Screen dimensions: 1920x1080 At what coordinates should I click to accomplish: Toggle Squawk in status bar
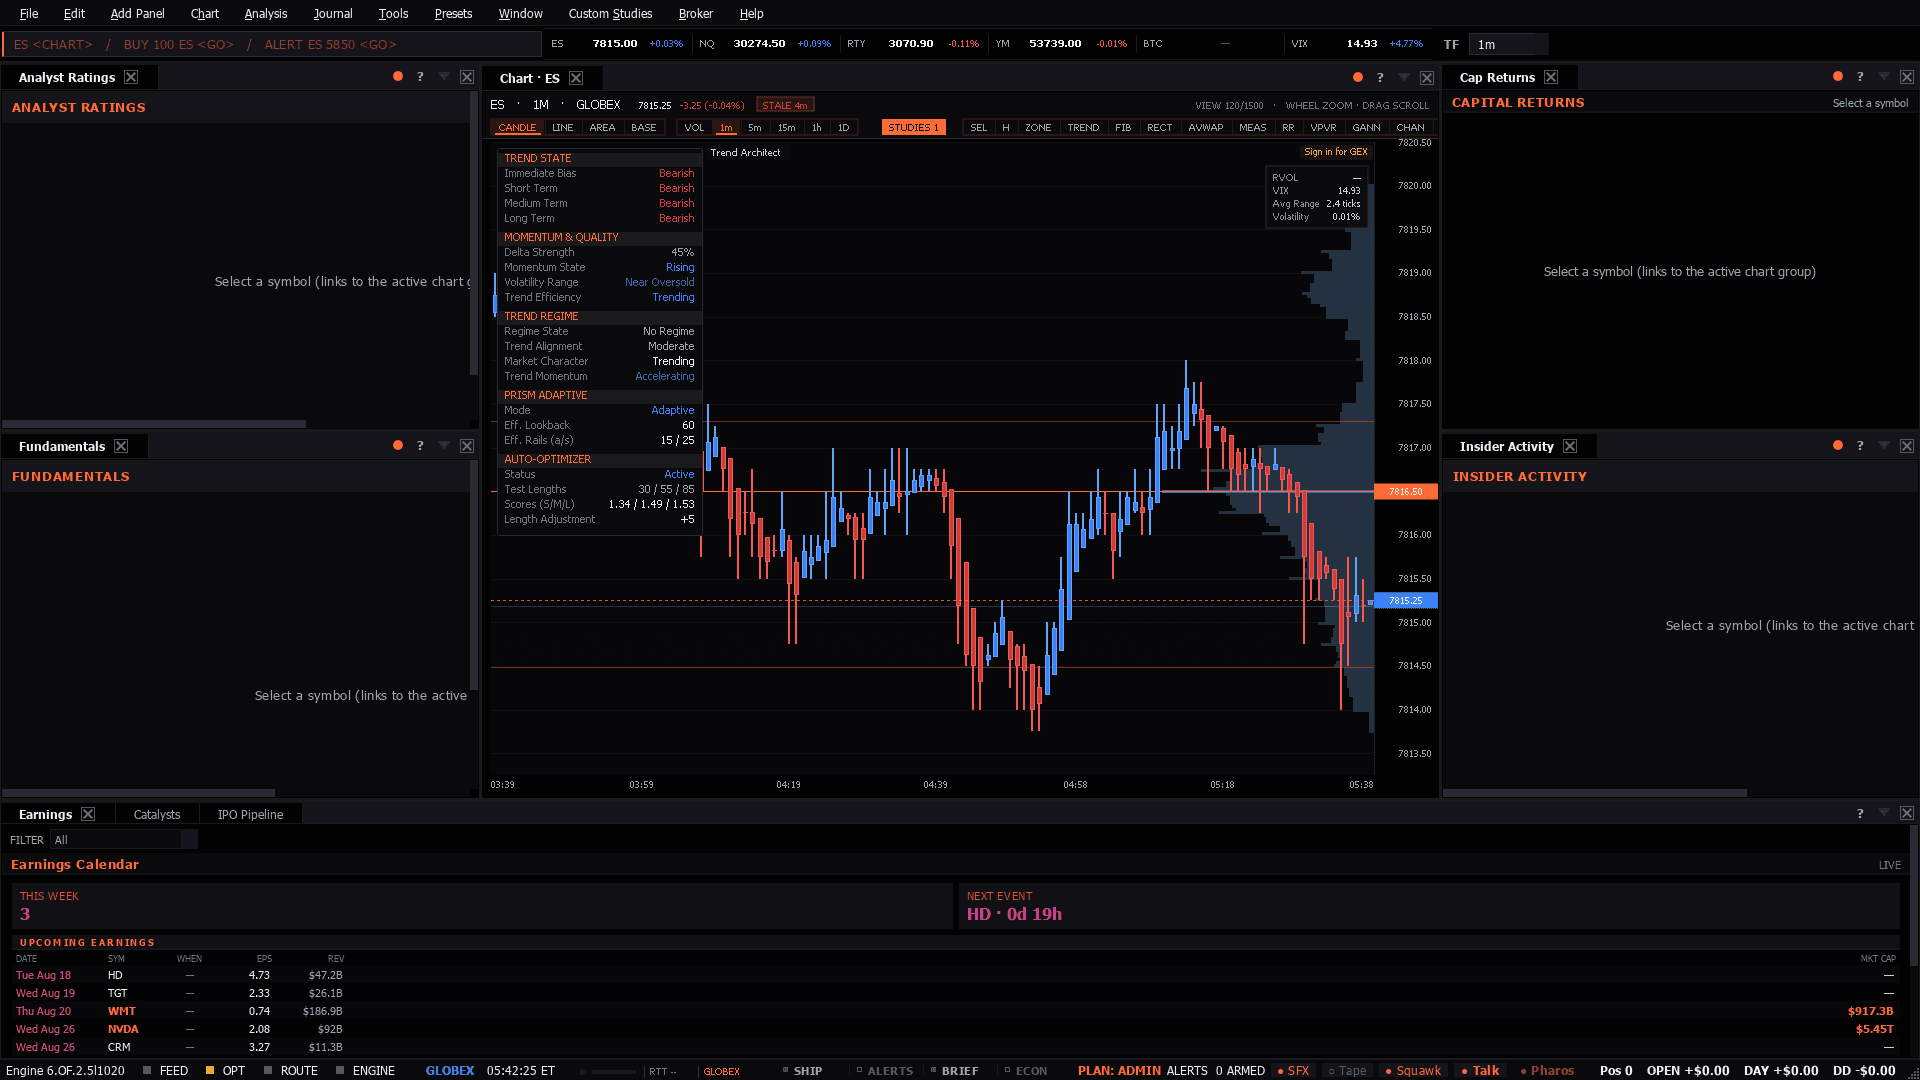click(x=1413, y=1070)
